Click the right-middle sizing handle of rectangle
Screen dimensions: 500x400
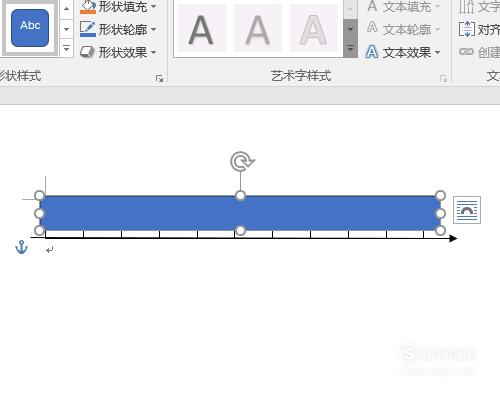440,213
